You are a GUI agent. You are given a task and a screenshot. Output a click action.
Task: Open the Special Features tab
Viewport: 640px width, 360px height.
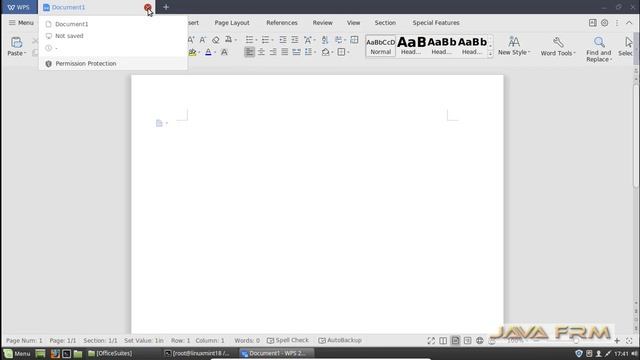(x=436, y=23)
